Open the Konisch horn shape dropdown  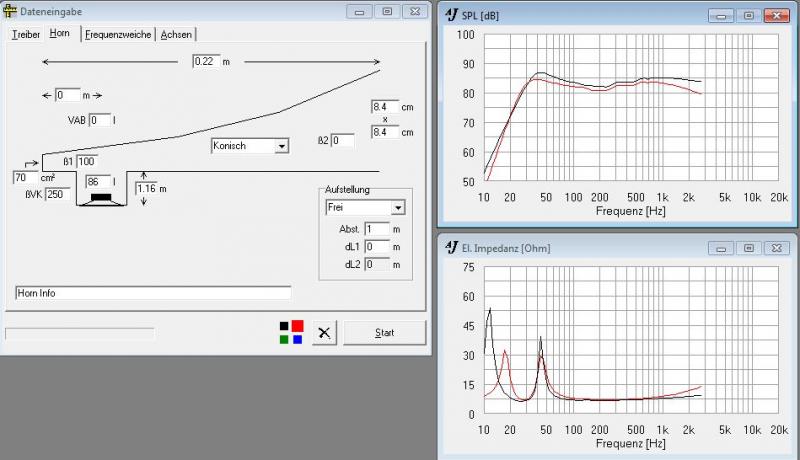click(250, 146)
